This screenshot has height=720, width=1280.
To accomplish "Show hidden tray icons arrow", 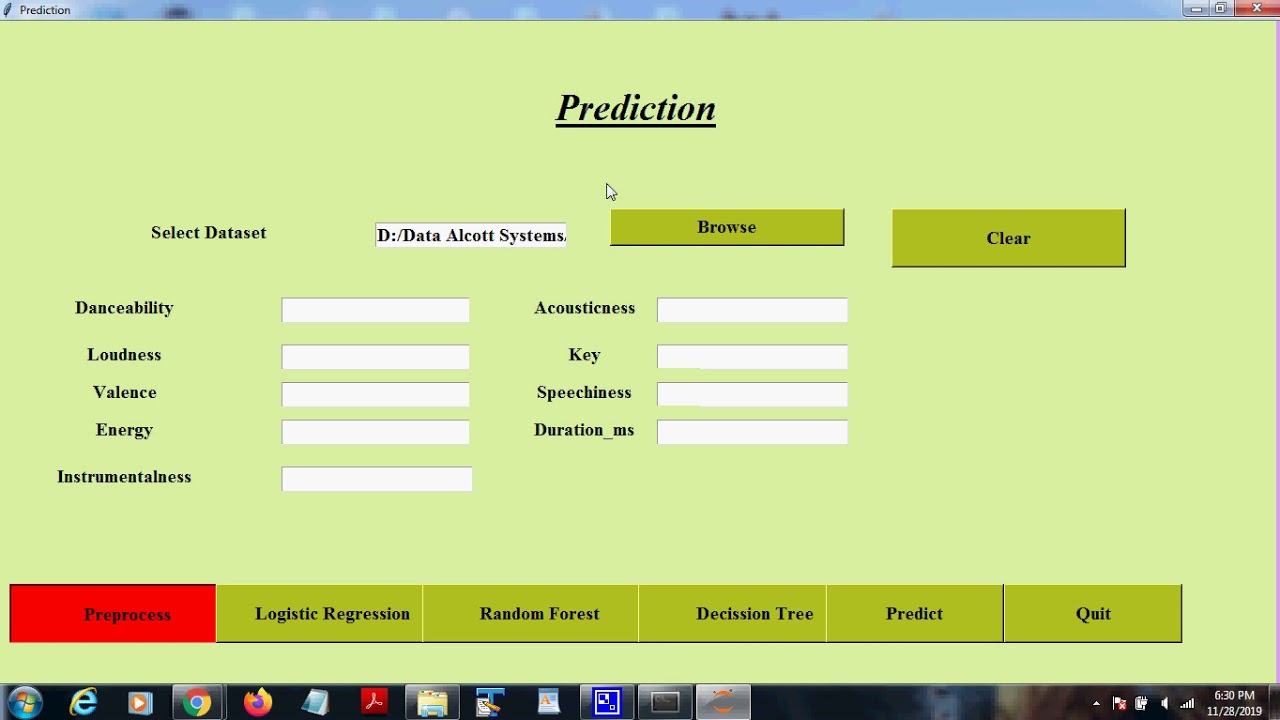I will click(x=1096, y=703).
